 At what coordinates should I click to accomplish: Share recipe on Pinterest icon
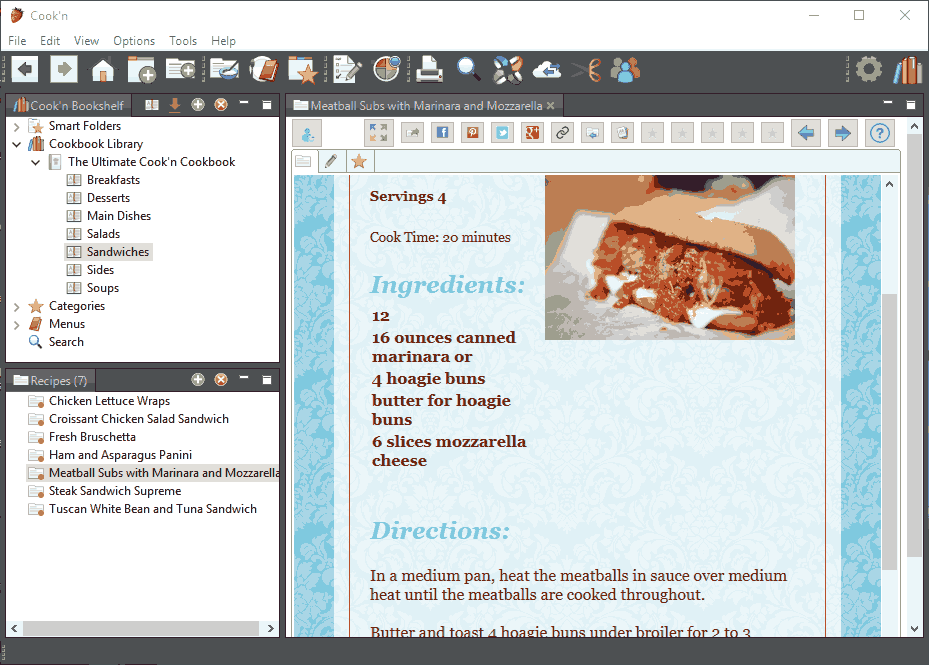click(x=473, y=133)
